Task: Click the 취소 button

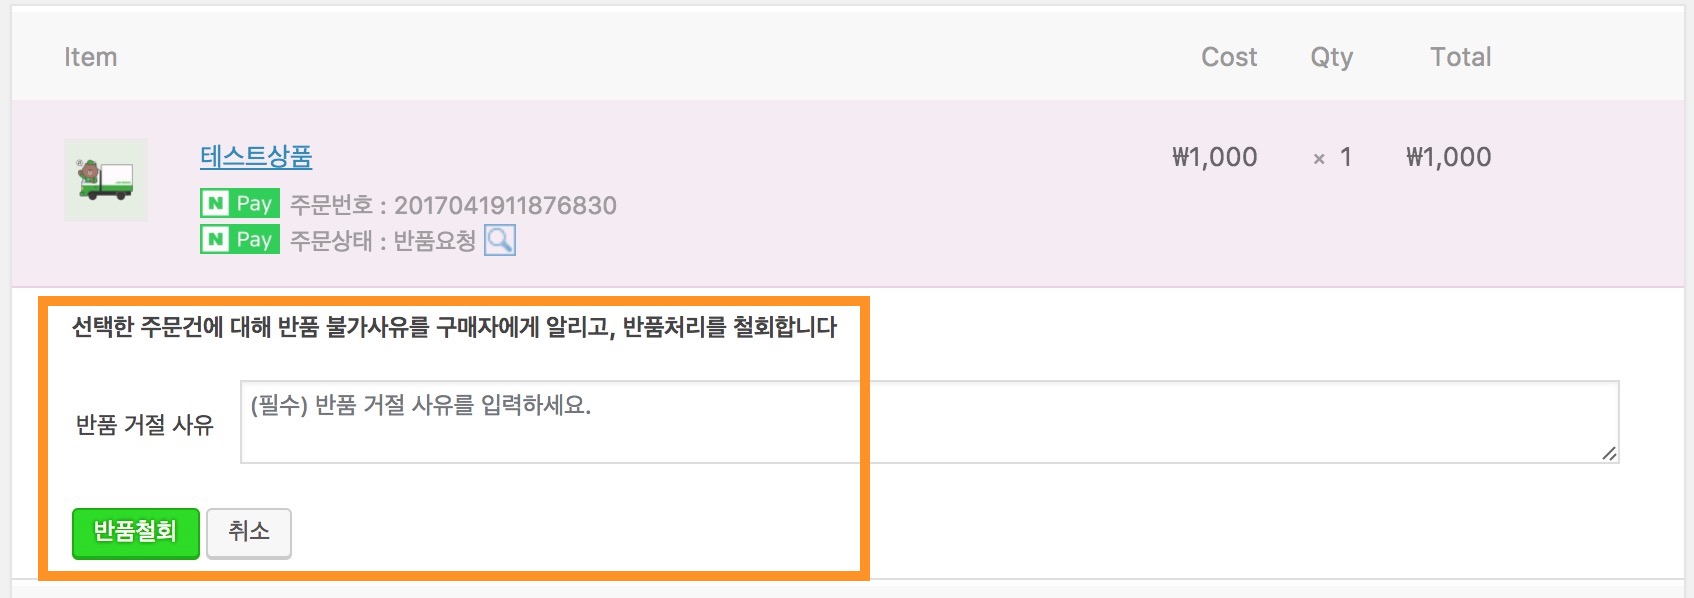Action: click(249, 533)
